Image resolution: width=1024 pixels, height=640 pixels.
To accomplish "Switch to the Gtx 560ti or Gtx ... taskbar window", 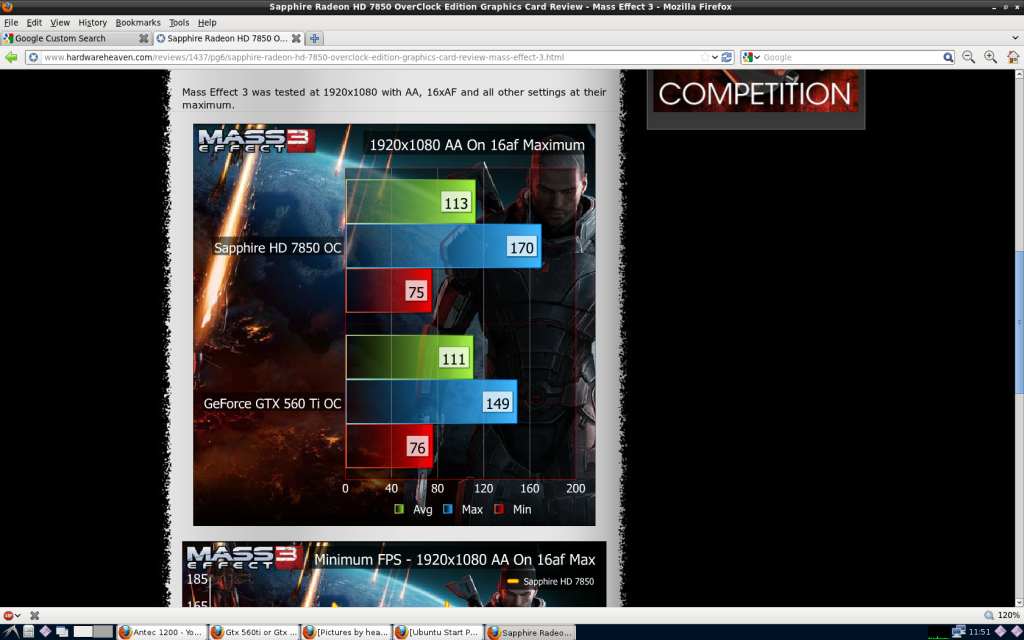I will coord(253,632).
